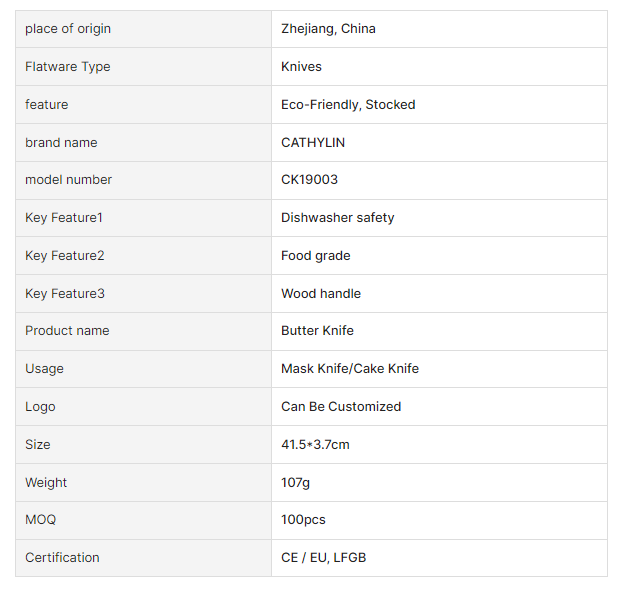Screen dimensions: 622x591
Task: Select the 'Food grade' value
Action: pos(315,256)
